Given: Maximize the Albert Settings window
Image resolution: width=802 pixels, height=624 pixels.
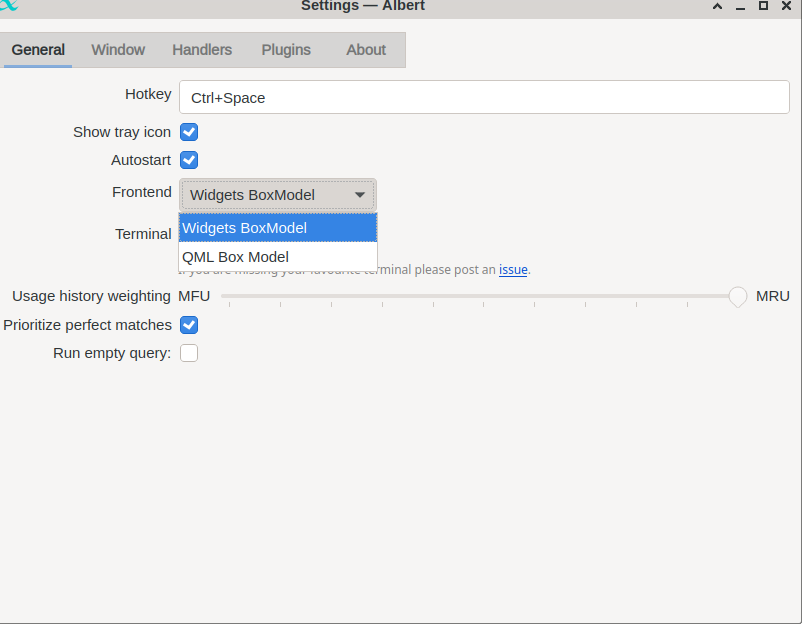Looking at the screenshot, I should pos(761,7).
